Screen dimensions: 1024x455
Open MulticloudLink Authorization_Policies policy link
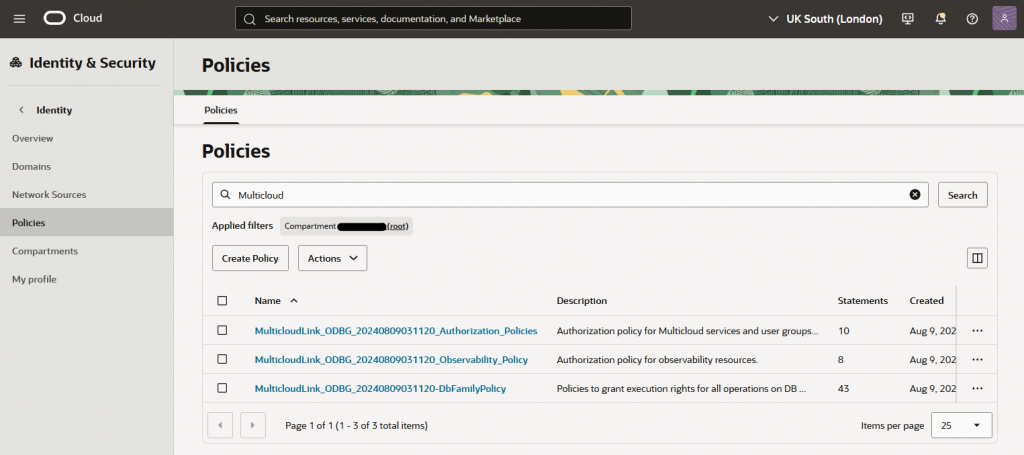click(396, 331)
